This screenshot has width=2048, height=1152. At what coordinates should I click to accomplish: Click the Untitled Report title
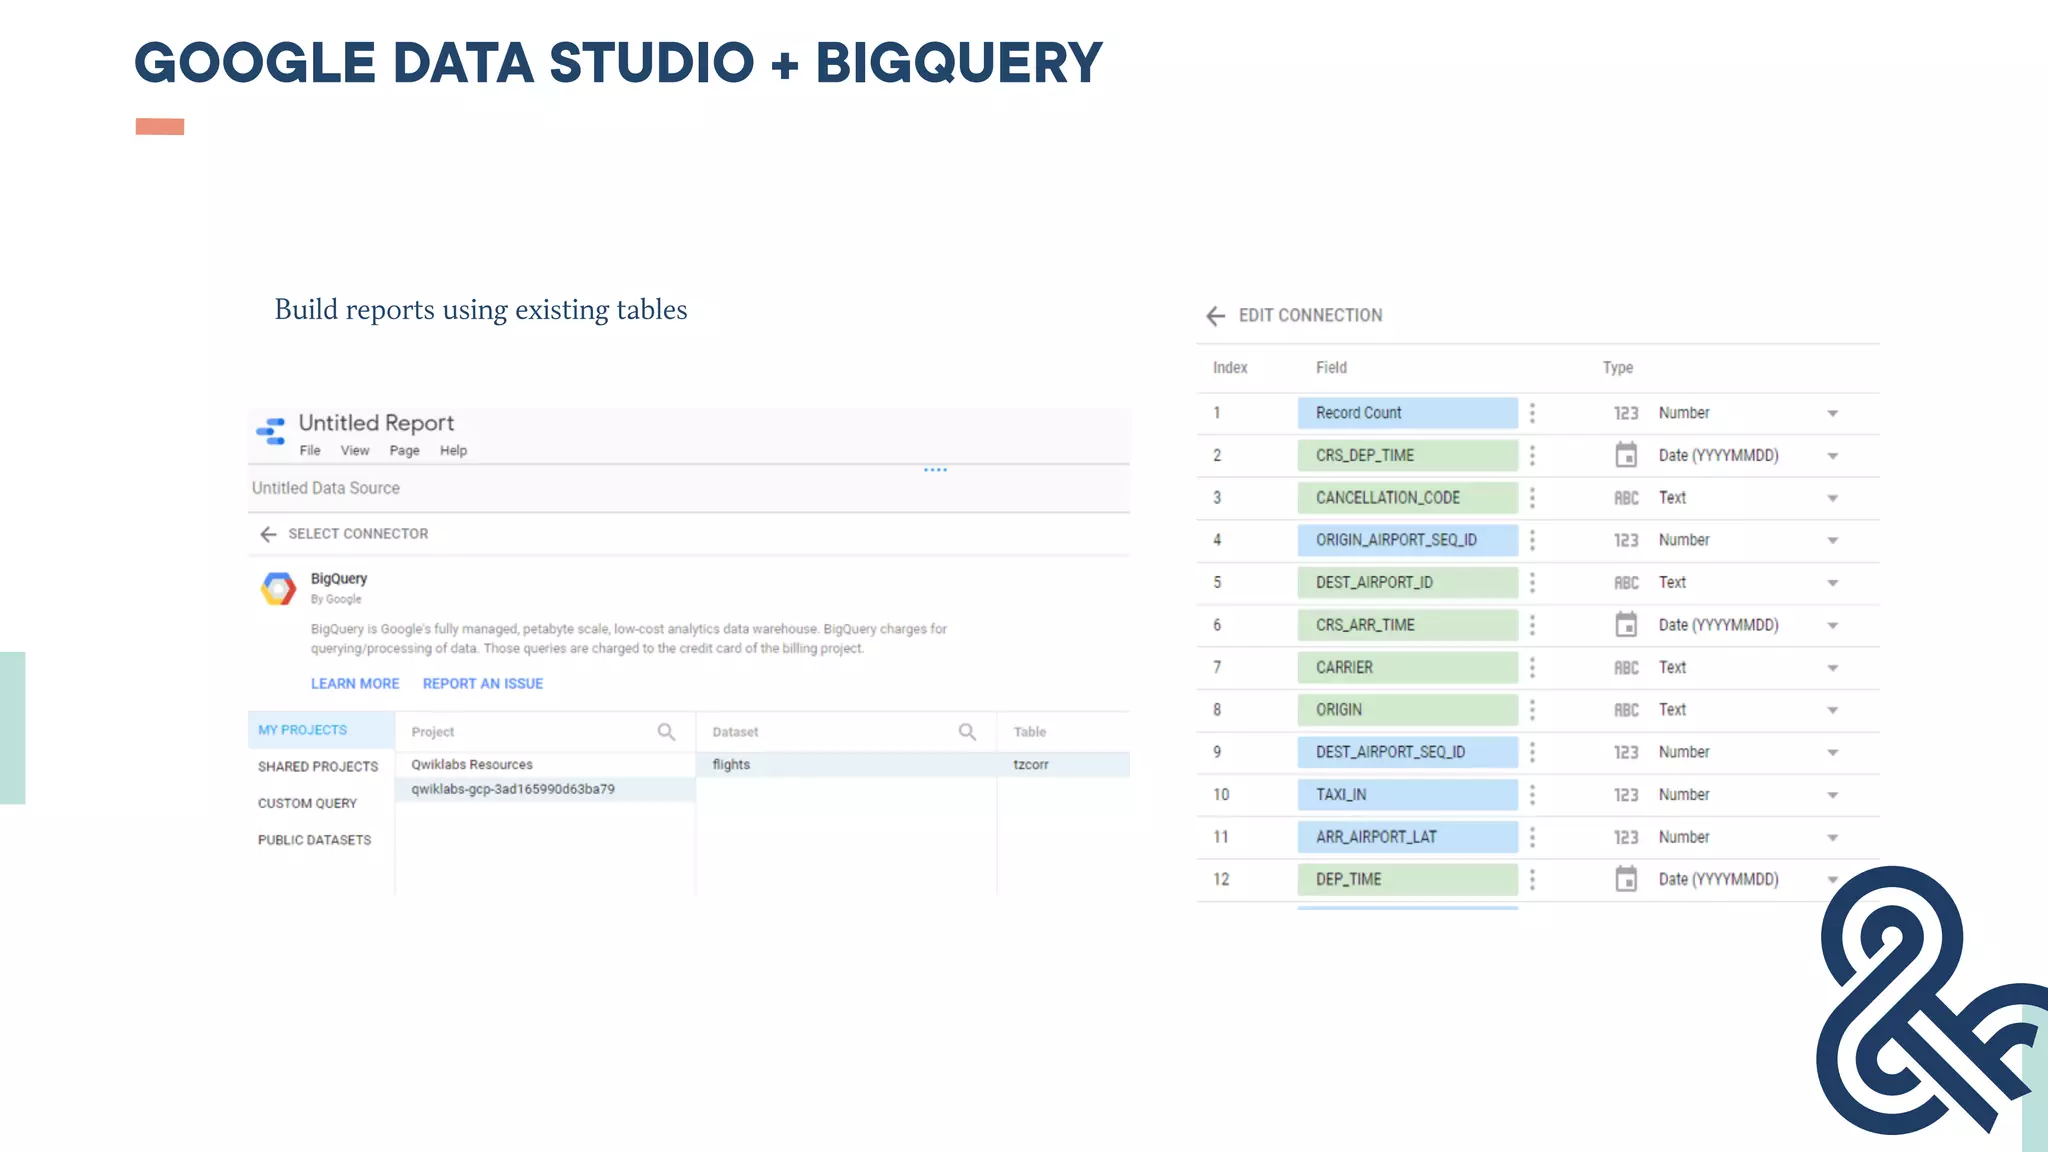376,423
